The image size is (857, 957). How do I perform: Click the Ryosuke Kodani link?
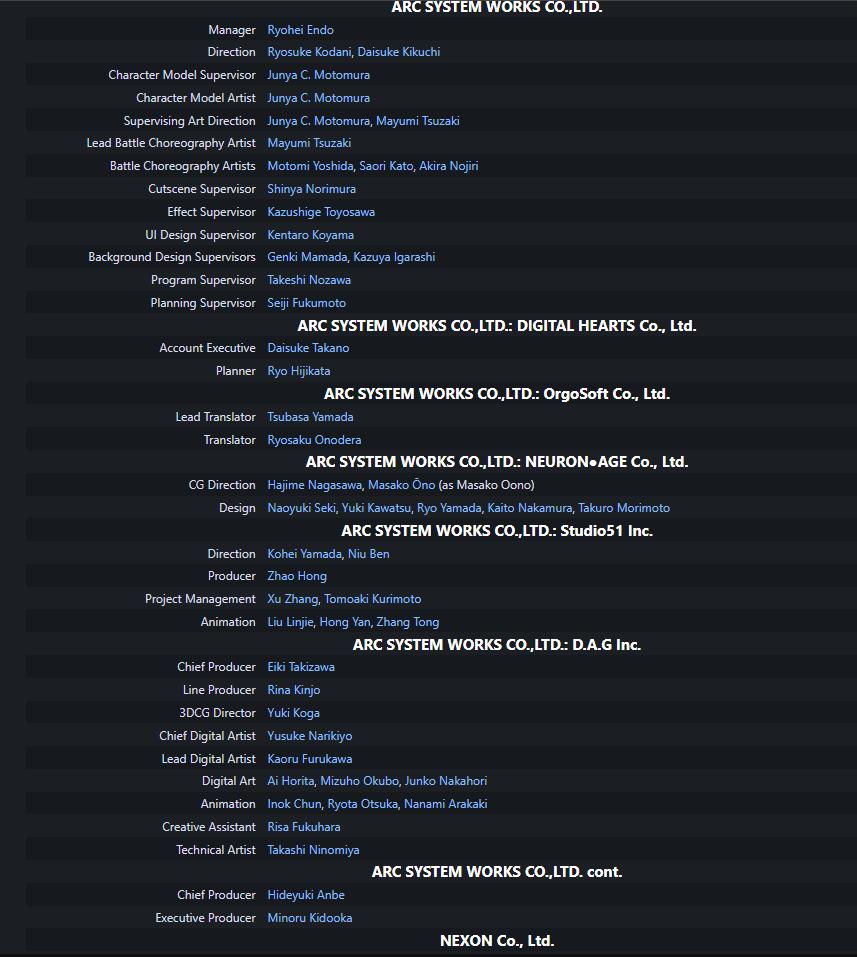[x=309, y=52]
